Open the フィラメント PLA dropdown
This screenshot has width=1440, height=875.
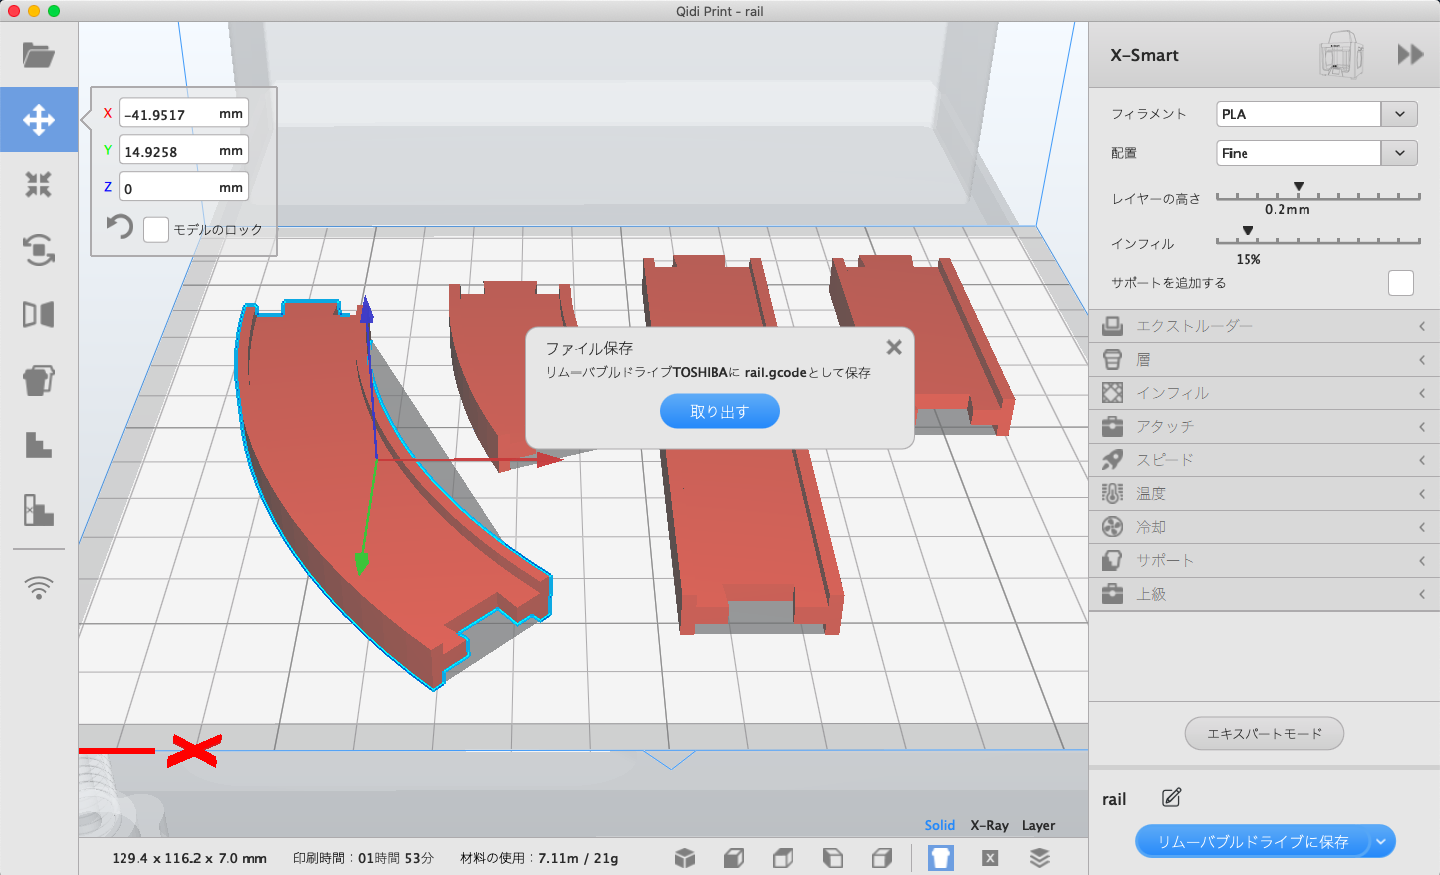point(1399,113)
